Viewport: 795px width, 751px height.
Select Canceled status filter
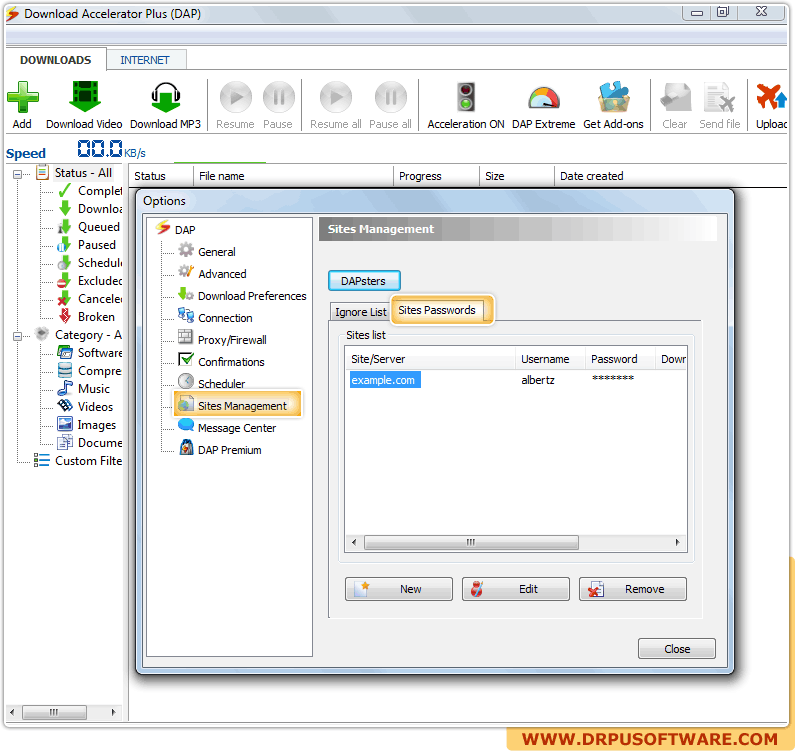tap(90, 299)
